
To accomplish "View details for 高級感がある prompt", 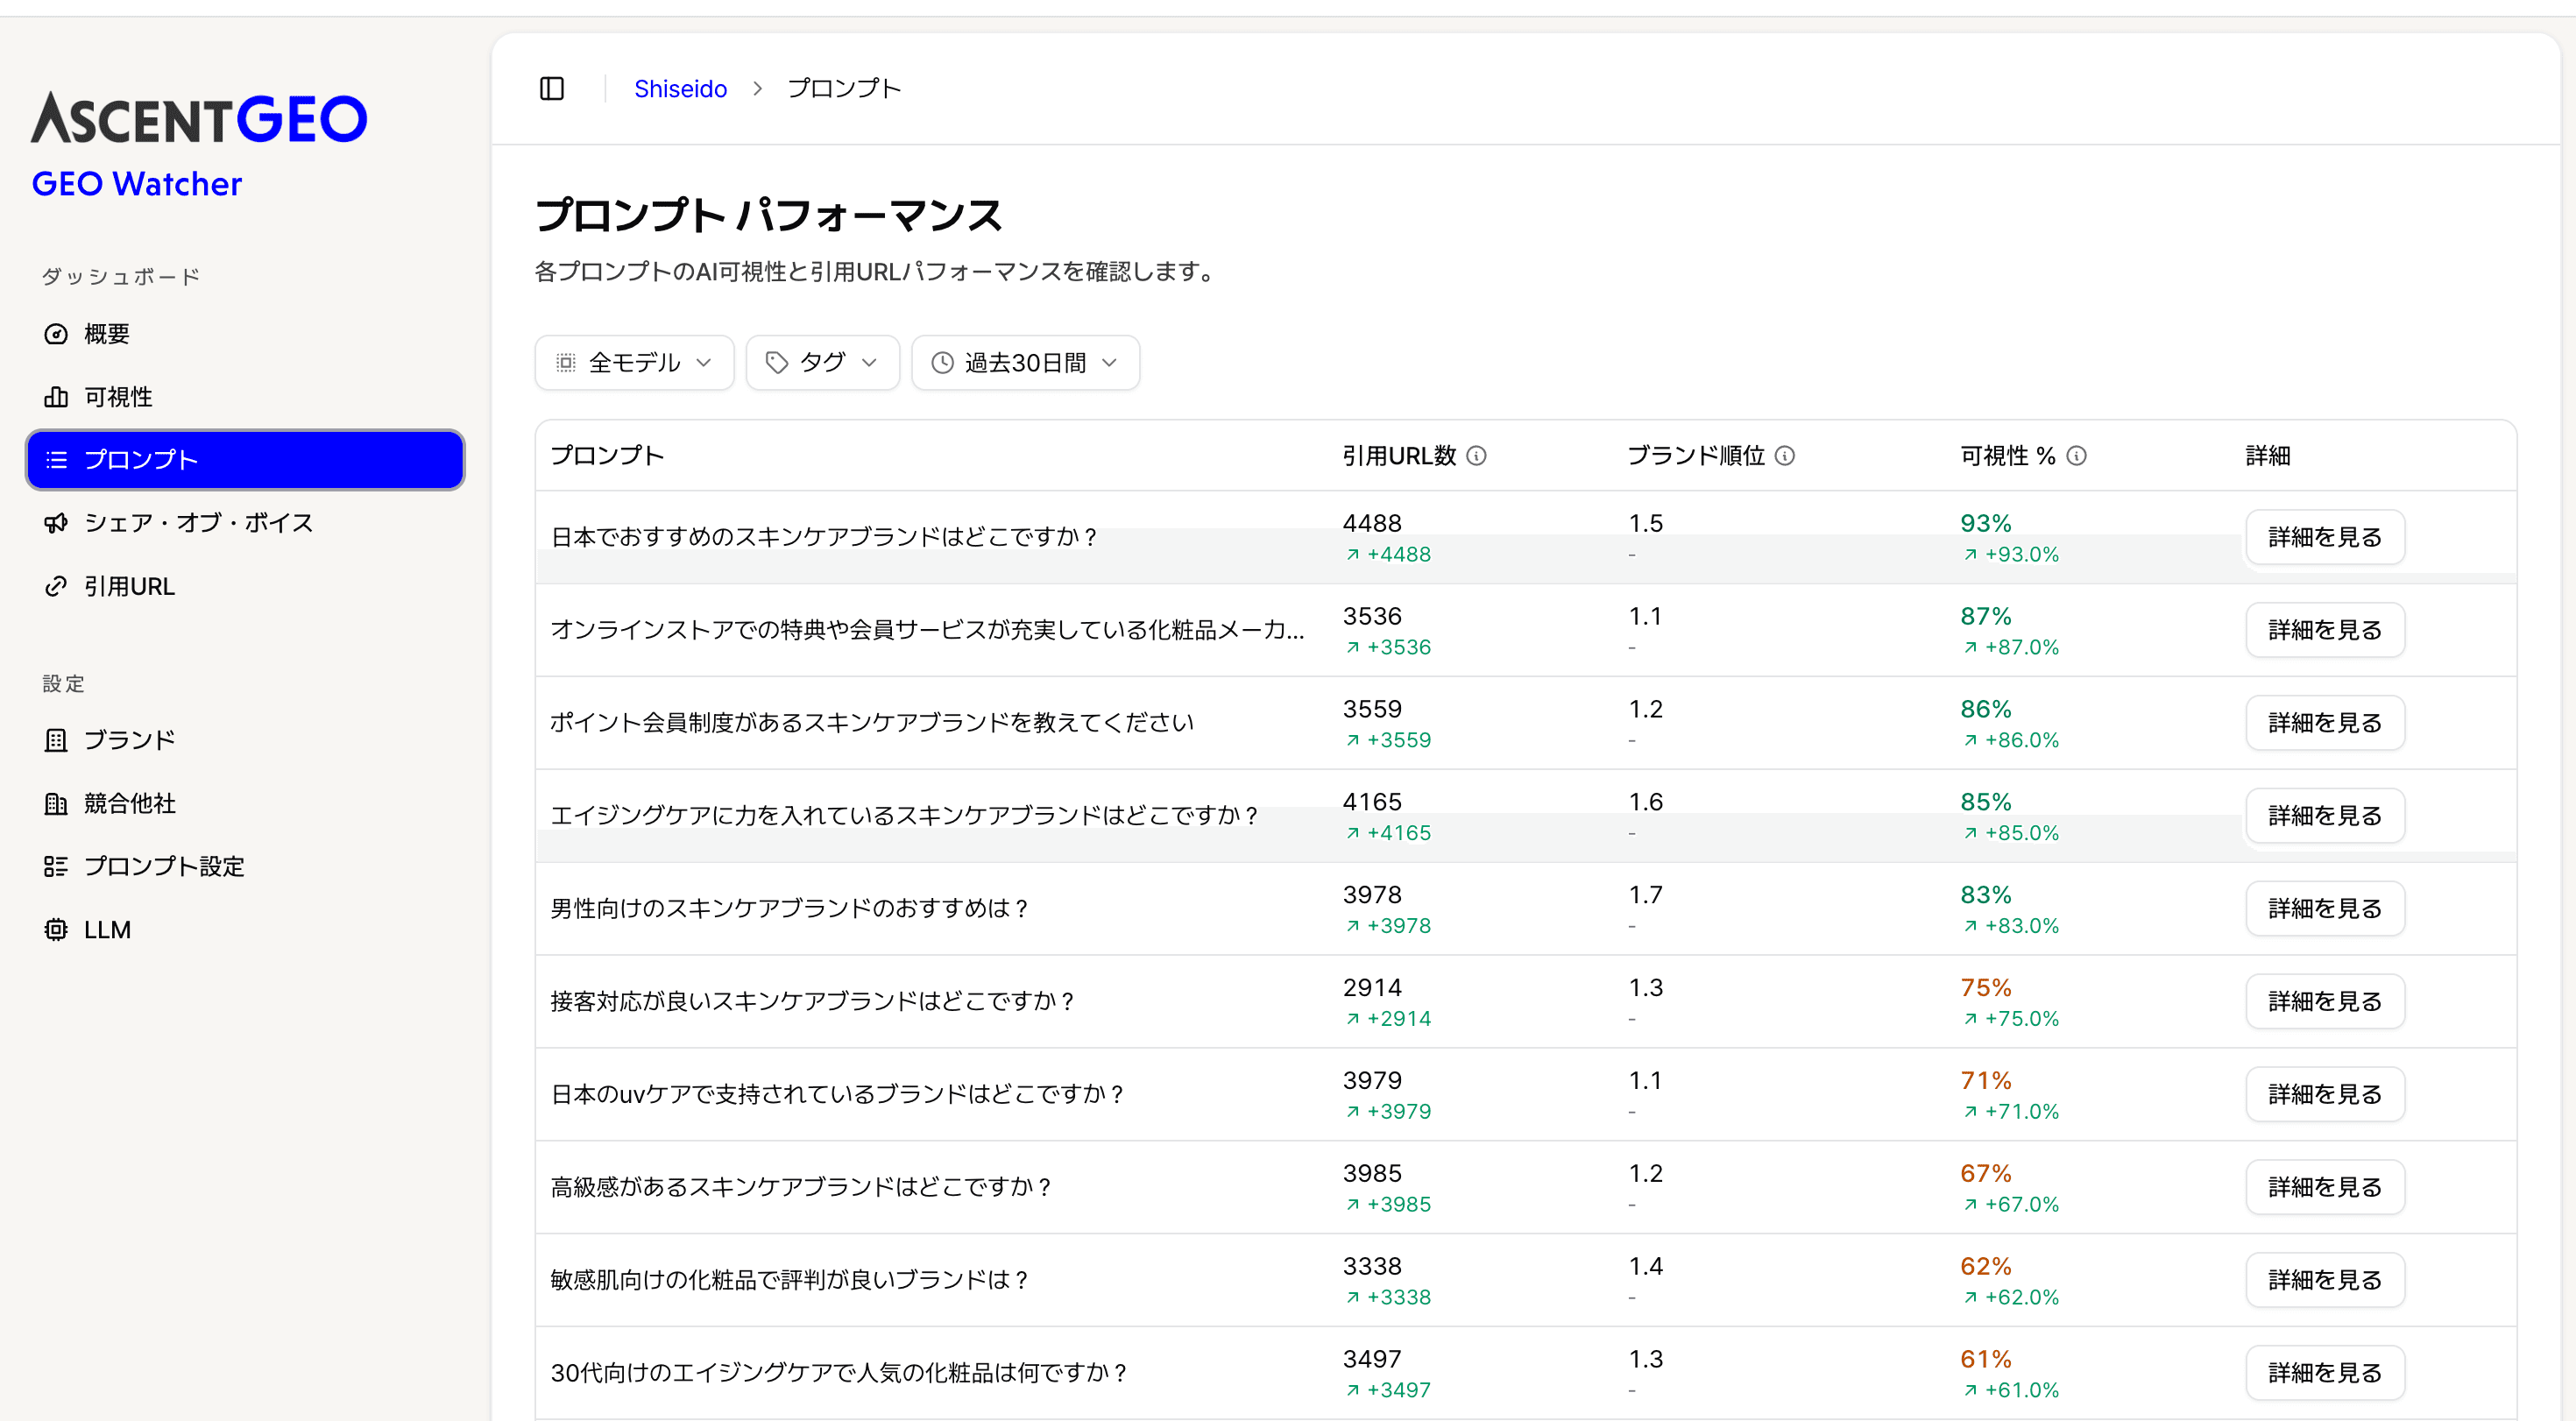I will [2325, 1188].
